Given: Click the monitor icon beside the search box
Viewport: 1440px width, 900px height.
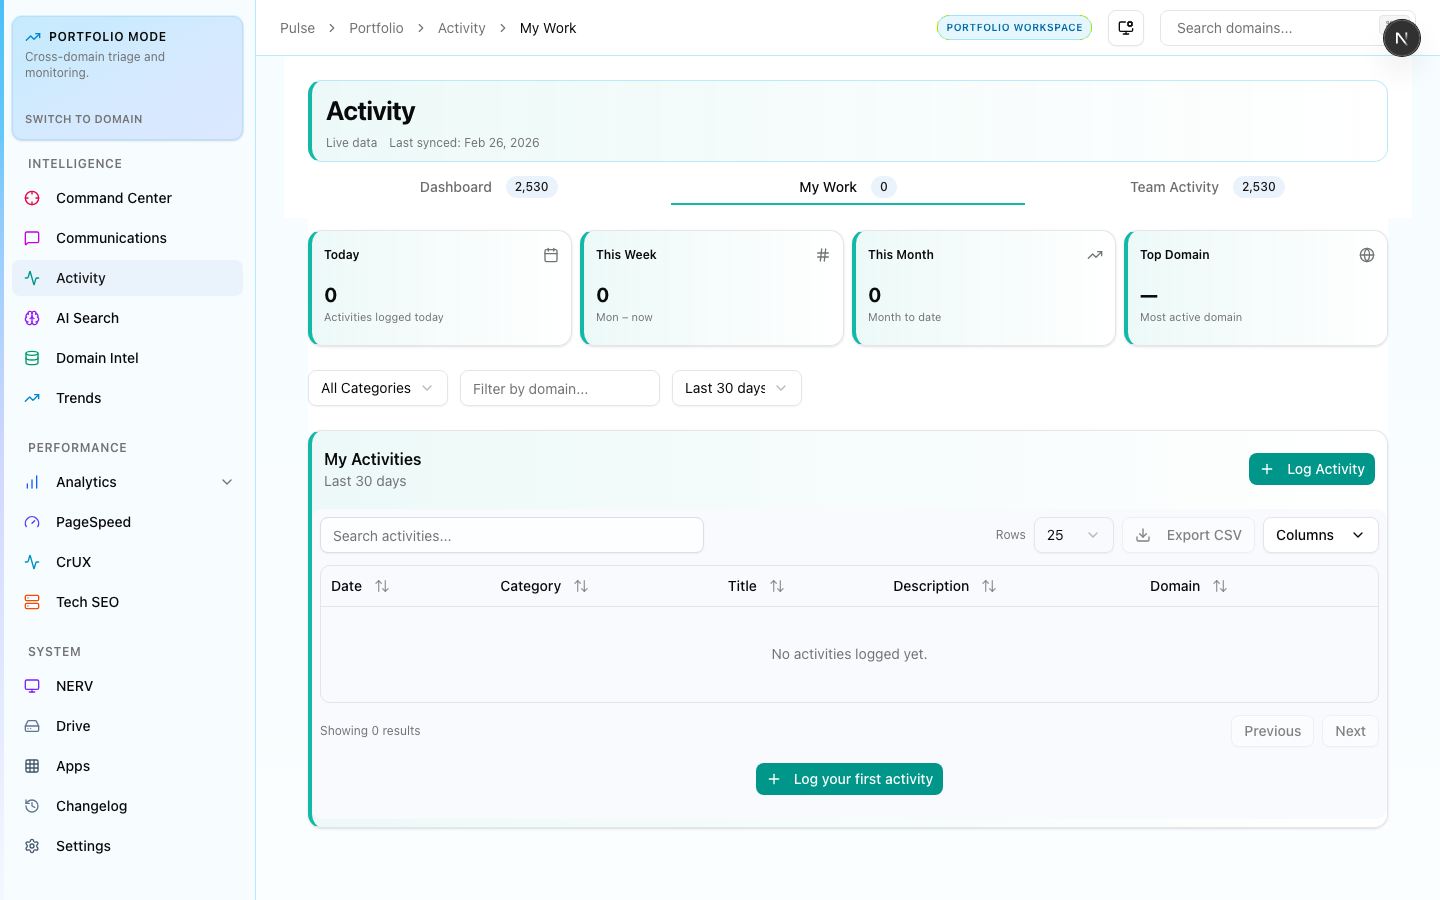Looking at the screenshot, I should pyautogui.click(x=1126, y=28).
